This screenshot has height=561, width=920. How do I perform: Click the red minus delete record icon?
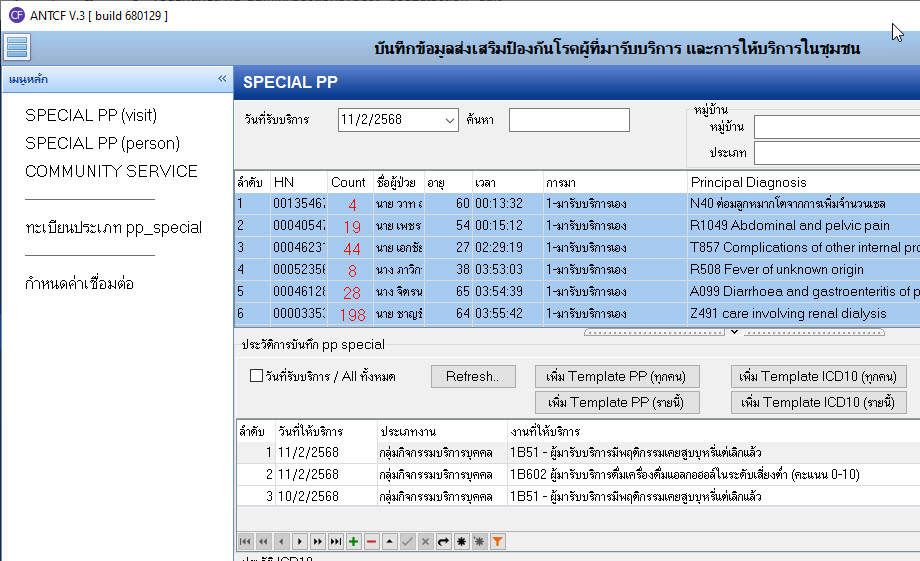click(371, 541)
